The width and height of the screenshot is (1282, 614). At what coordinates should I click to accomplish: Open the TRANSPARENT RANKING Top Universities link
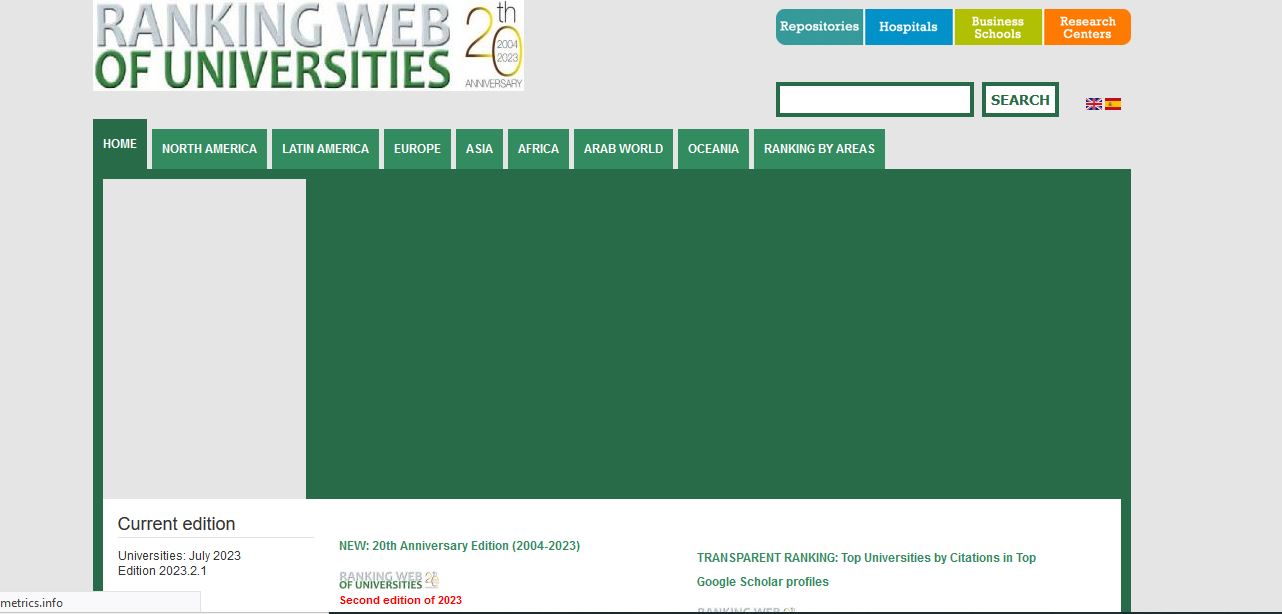tap(866, 570)
